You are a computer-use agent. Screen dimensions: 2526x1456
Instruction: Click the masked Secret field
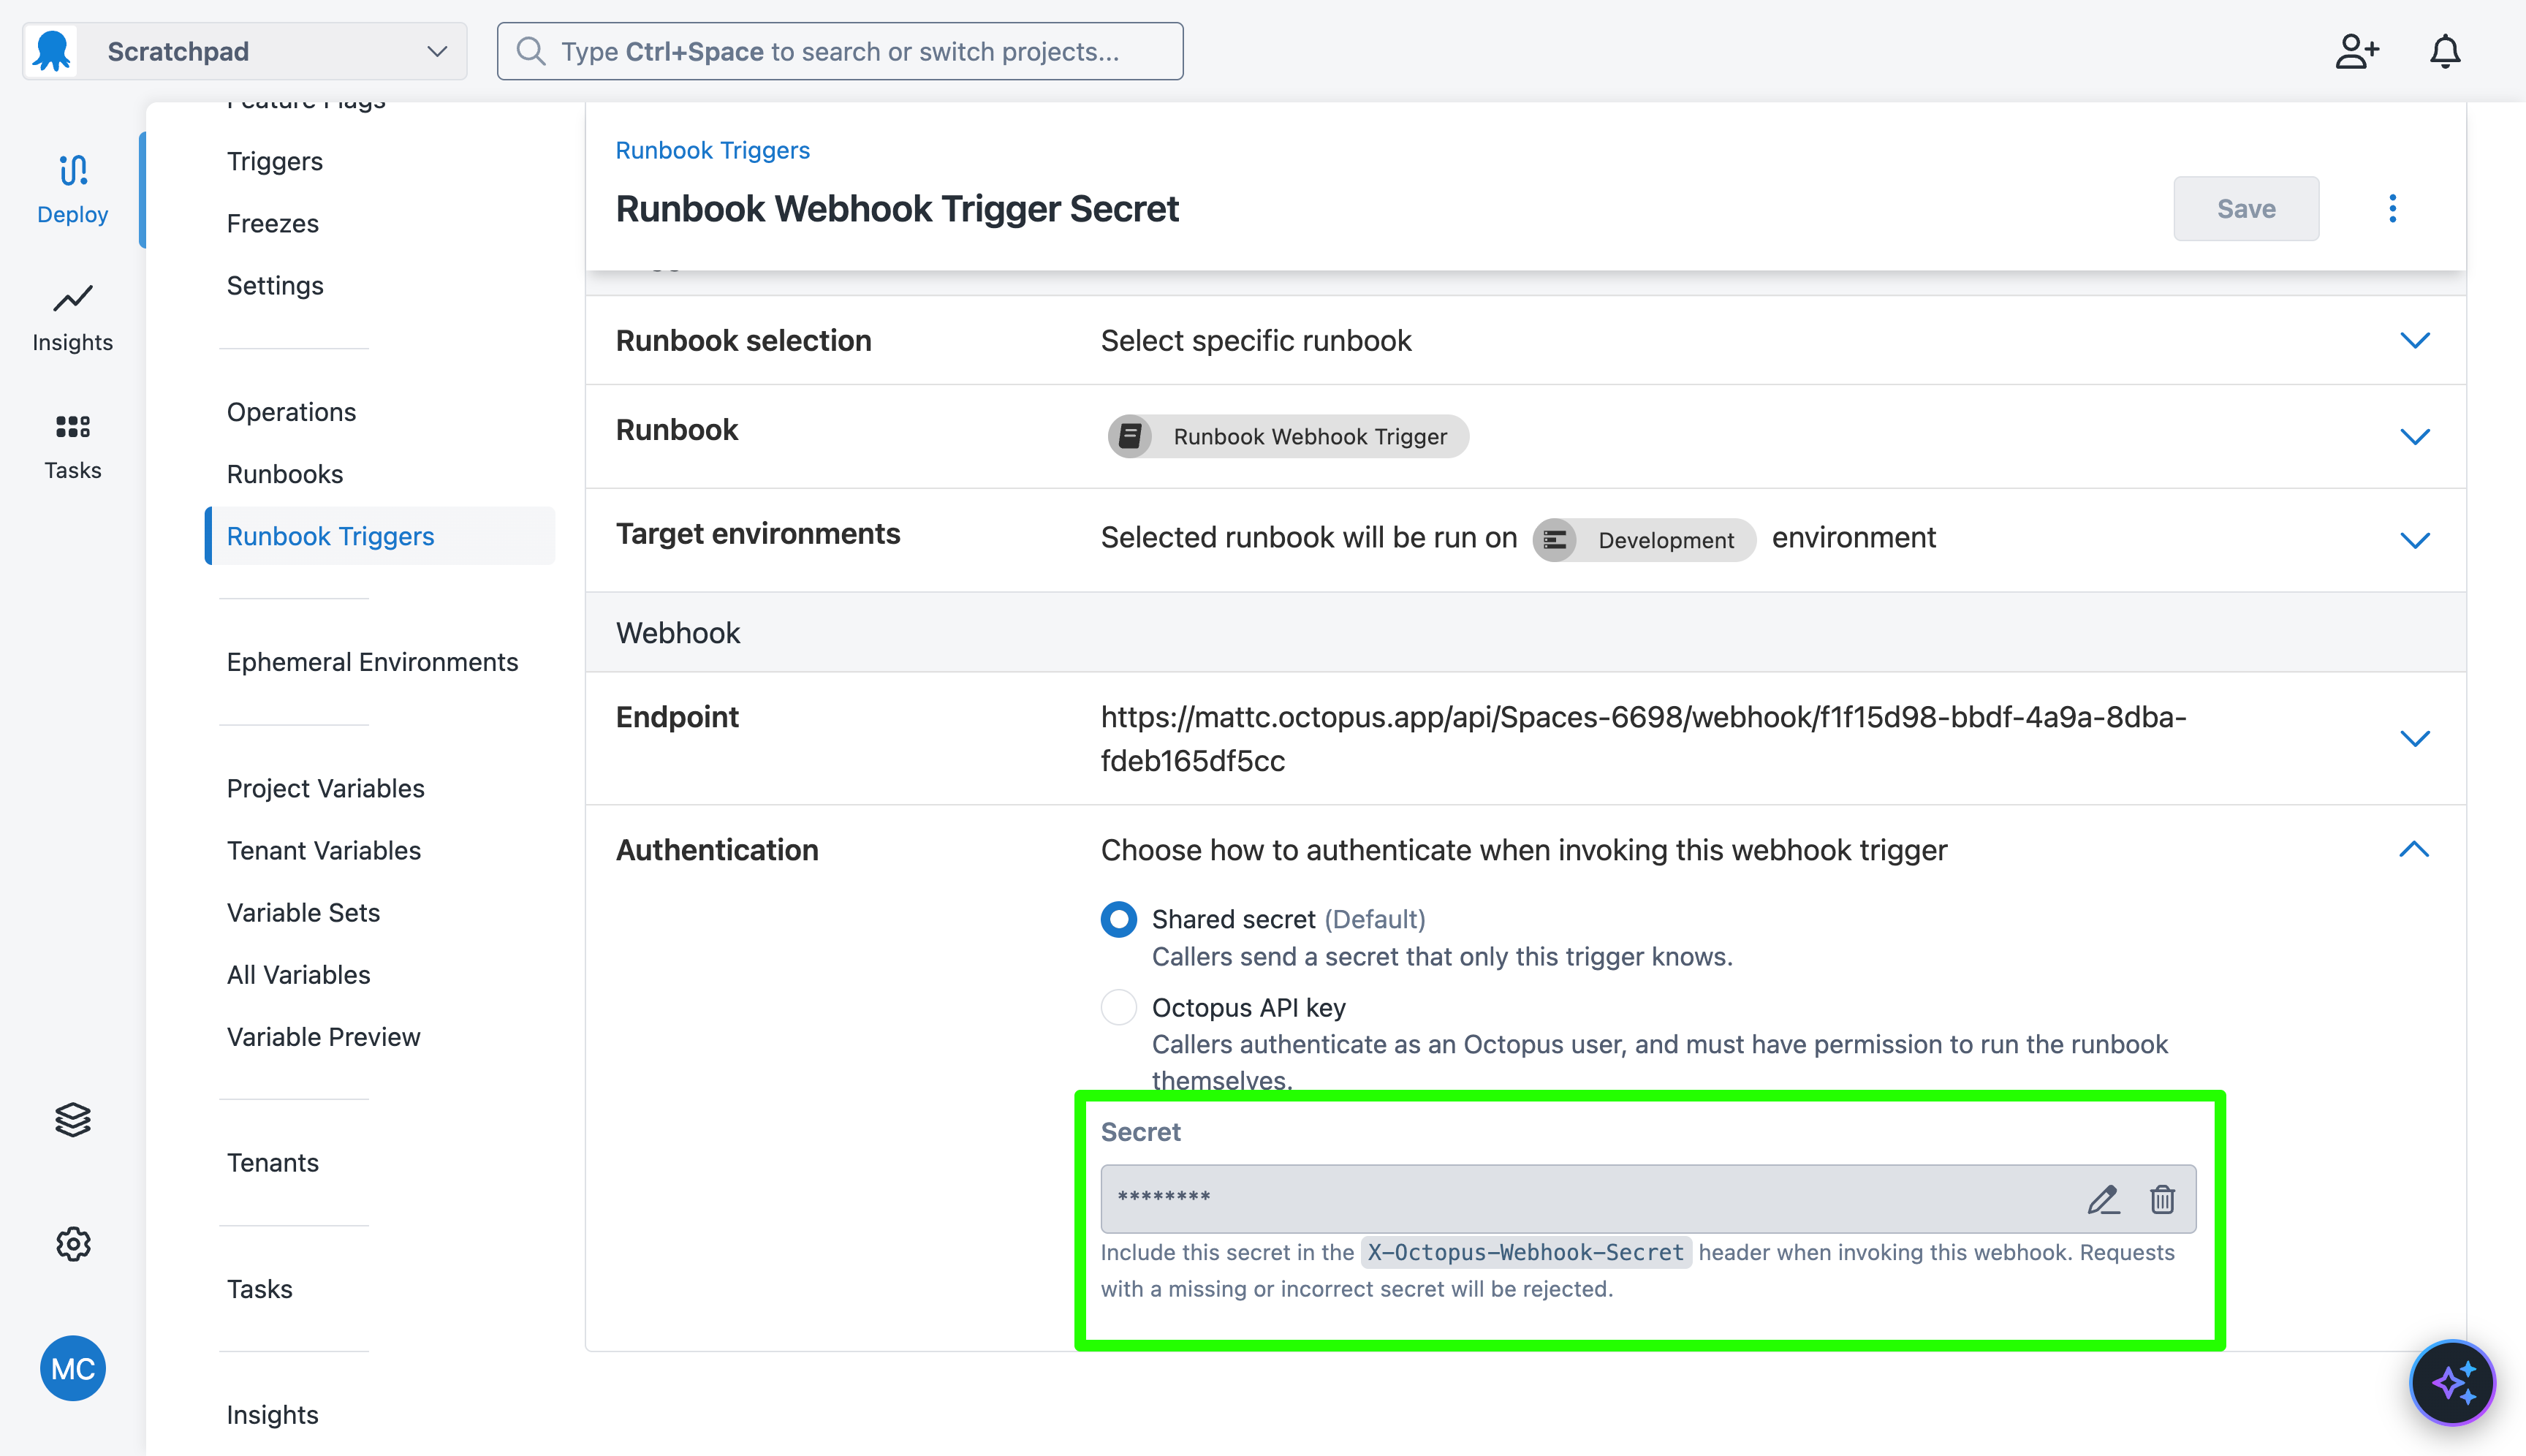tap(1648, 1198)
